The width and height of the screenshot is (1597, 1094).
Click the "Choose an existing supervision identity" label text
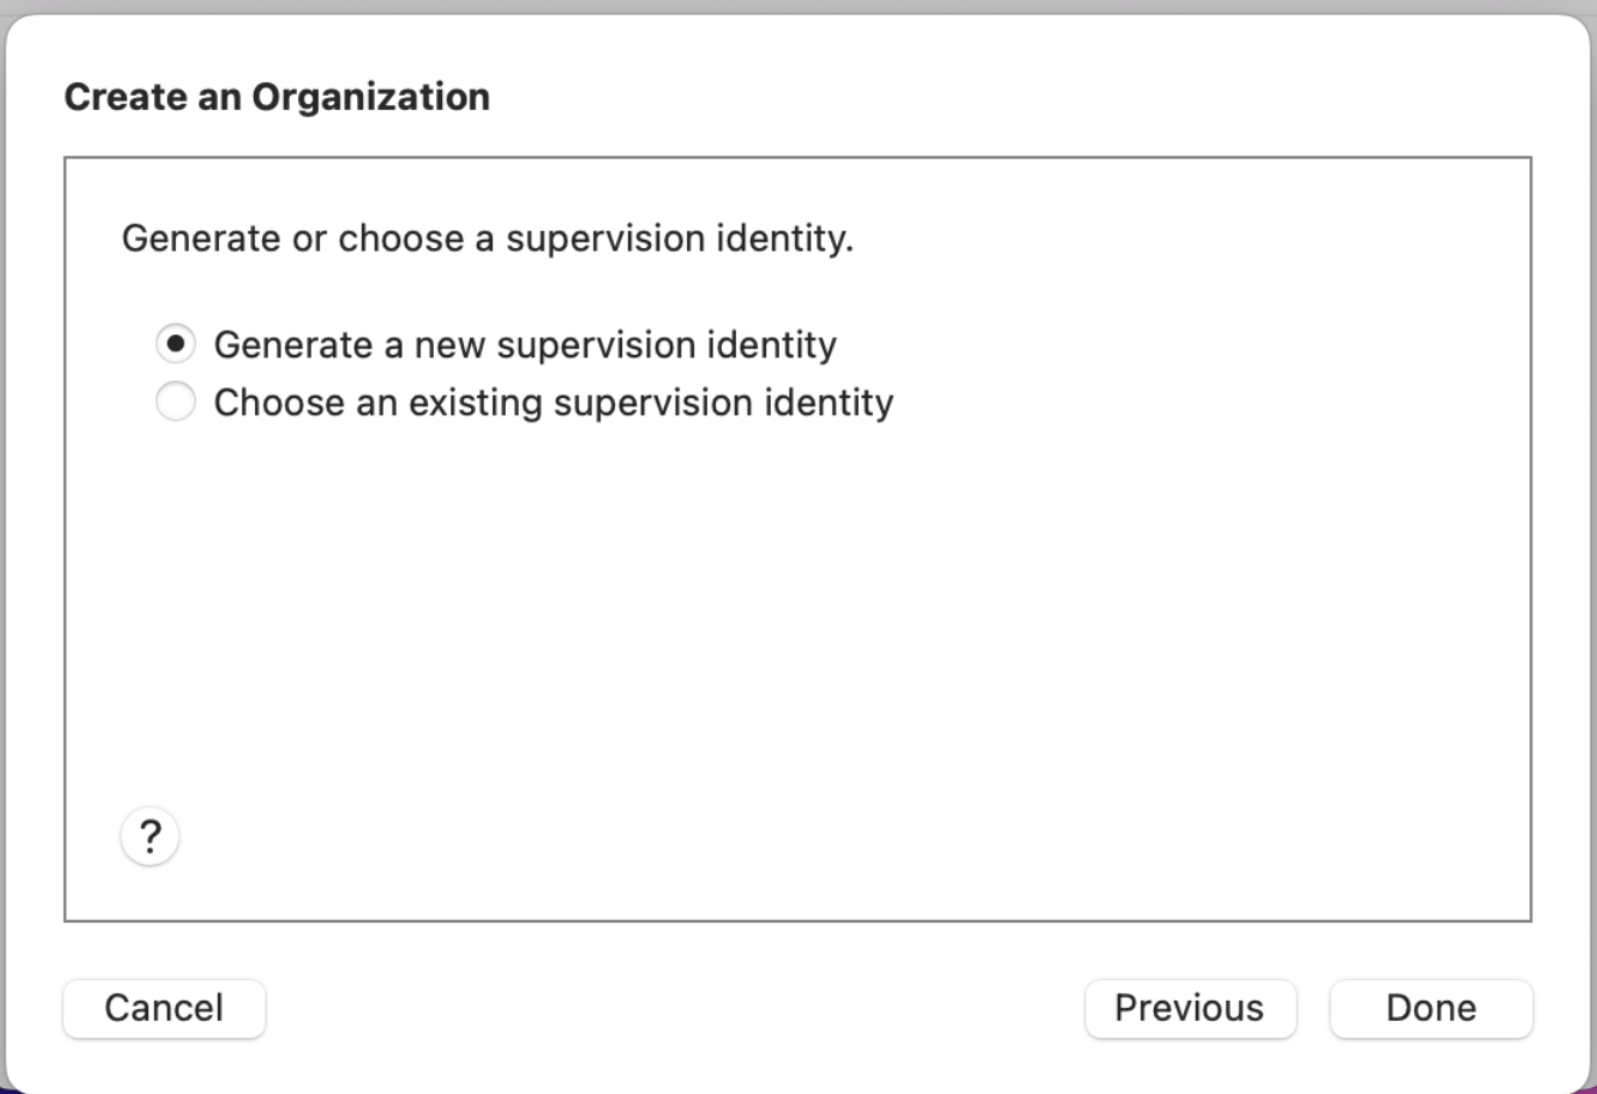(553, 403)
